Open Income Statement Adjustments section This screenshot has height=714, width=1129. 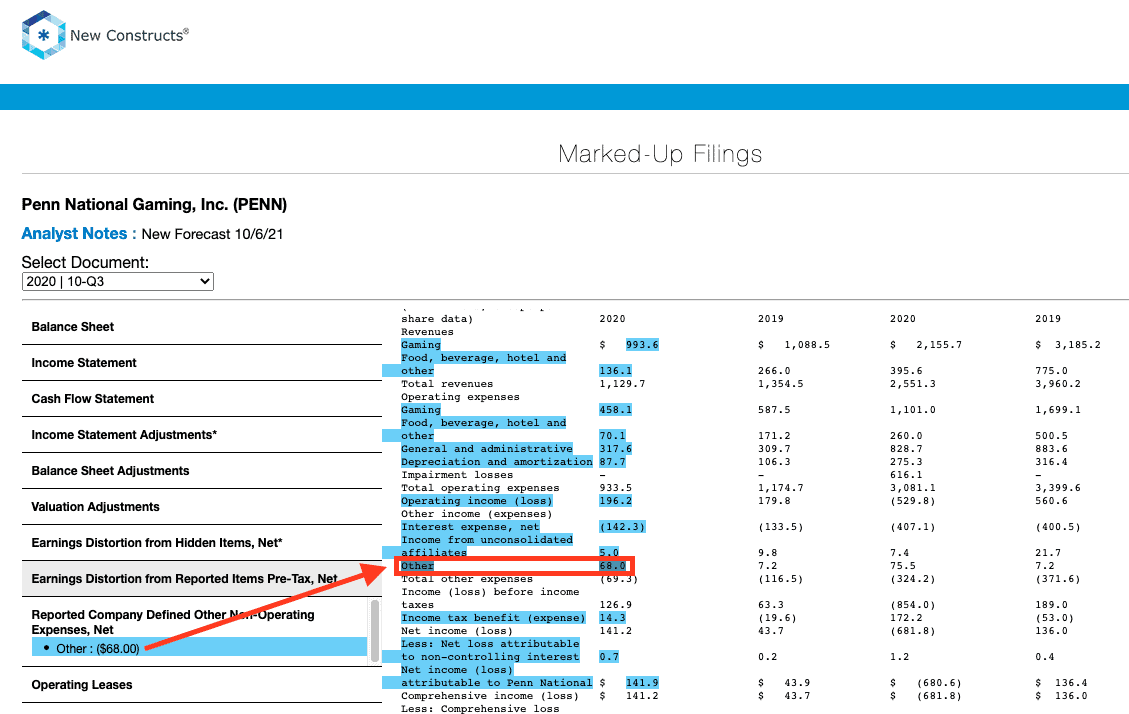pyautogui.click(x=124, y=435)
